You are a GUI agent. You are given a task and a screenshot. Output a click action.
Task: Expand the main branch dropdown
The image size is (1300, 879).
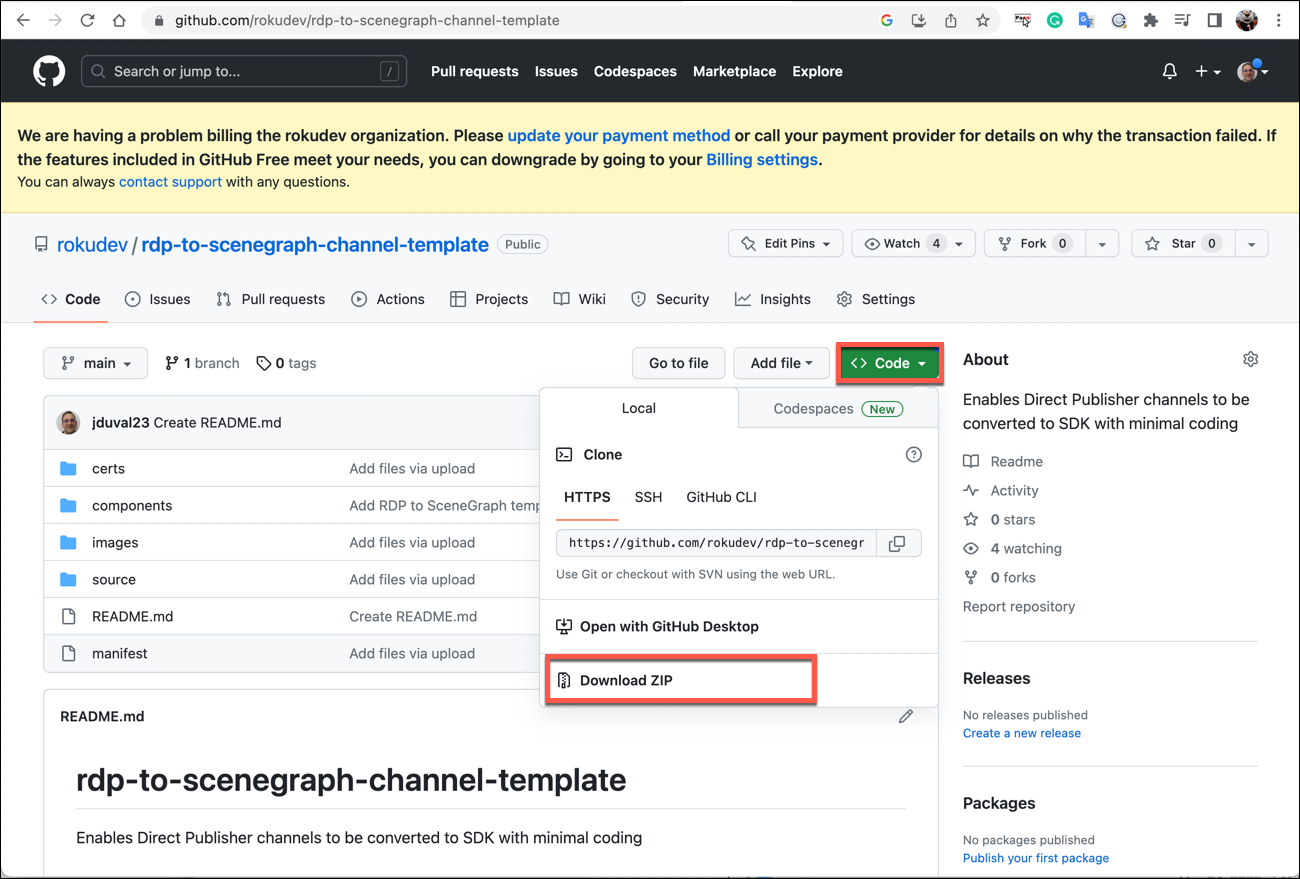point(96,363)
